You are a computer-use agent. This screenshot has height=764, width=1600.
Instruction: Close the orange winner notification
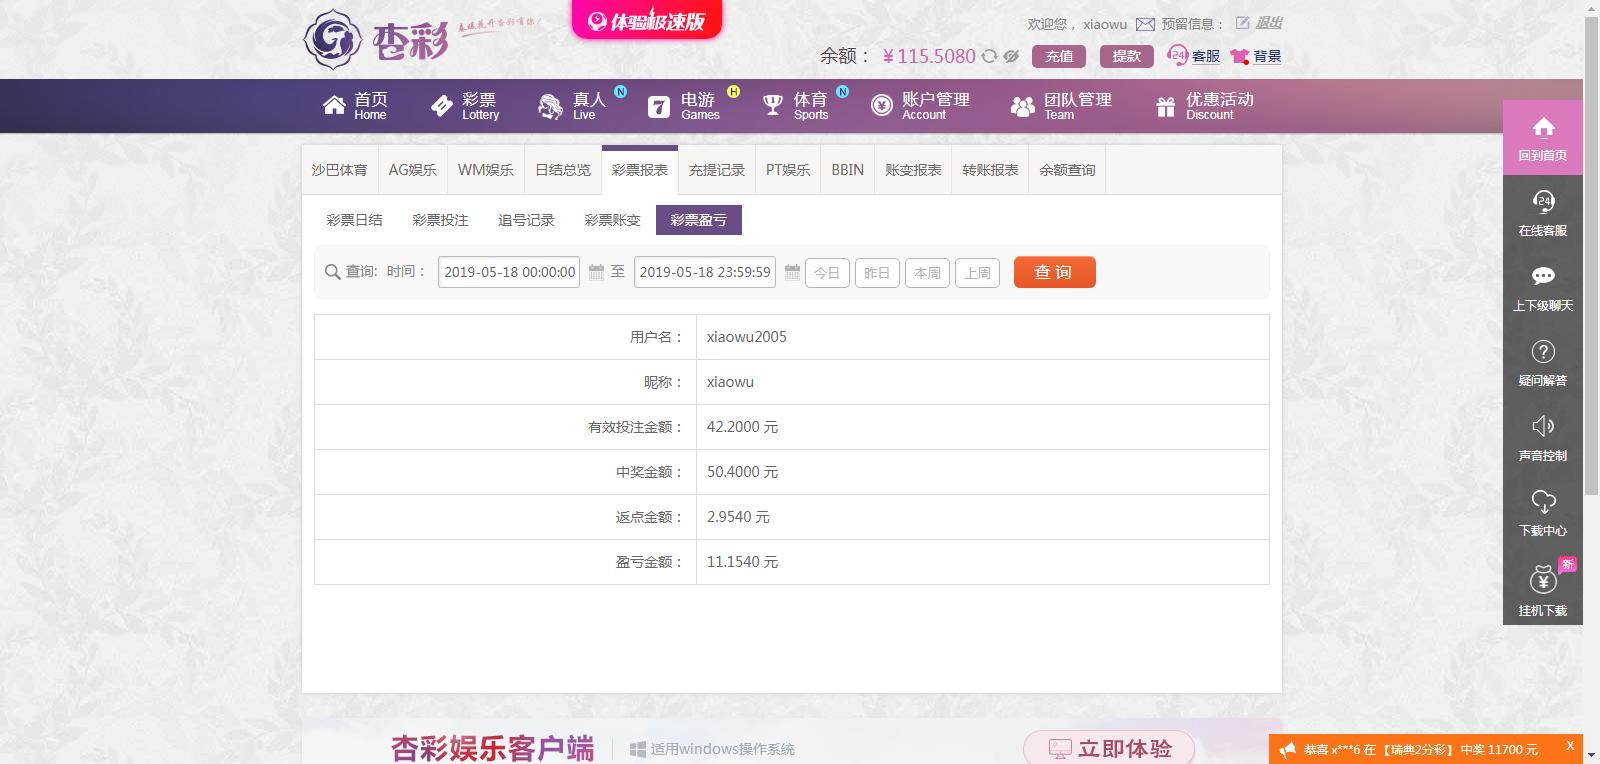click(1570, 746)
